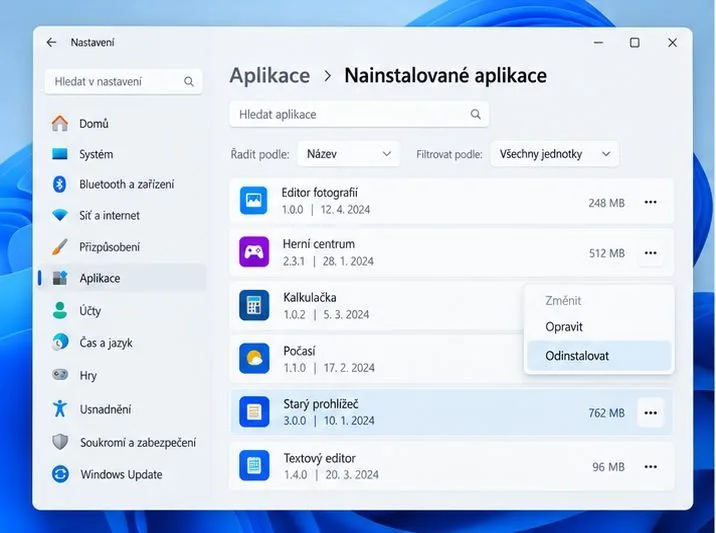Click the Textový editor app icon
This screenshot has height=533, width=716.
(x=254, y=465)
